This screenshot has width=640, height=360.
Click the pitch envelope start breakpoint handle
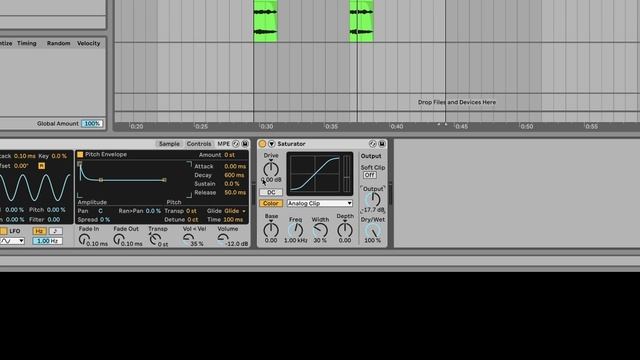click(80, 164)
